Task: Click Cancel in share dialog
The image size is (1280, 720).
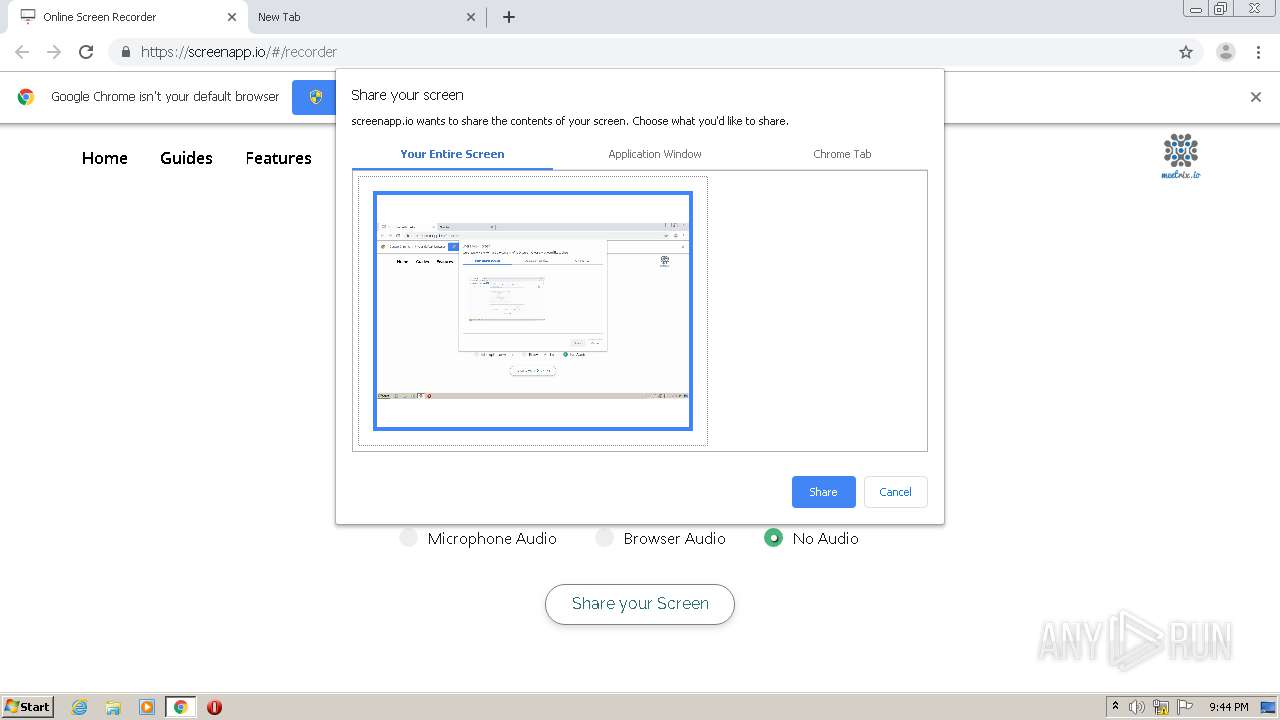Action: (895, 492)
